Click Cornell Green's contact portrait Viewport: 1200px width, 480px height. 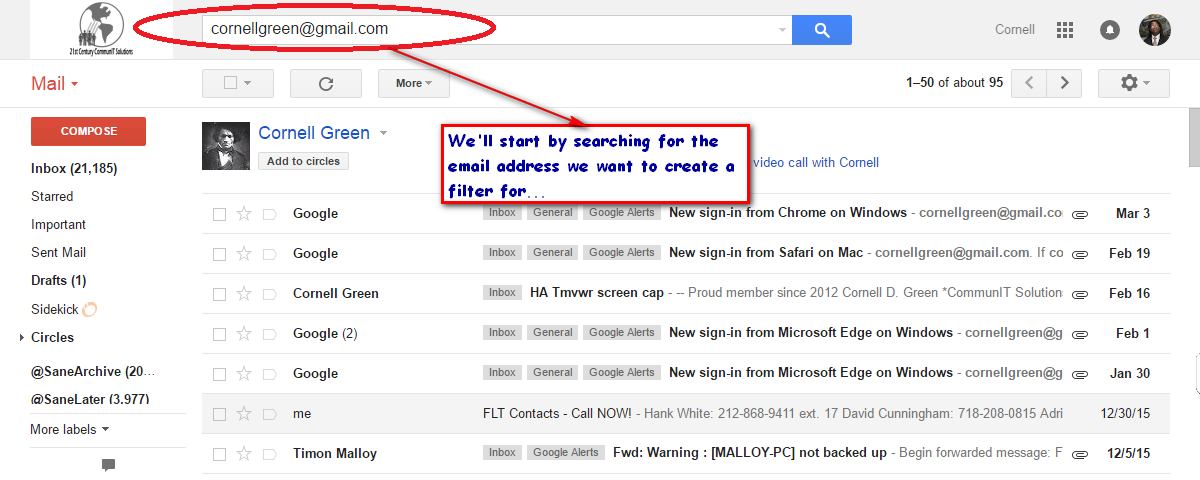(226, 146)
